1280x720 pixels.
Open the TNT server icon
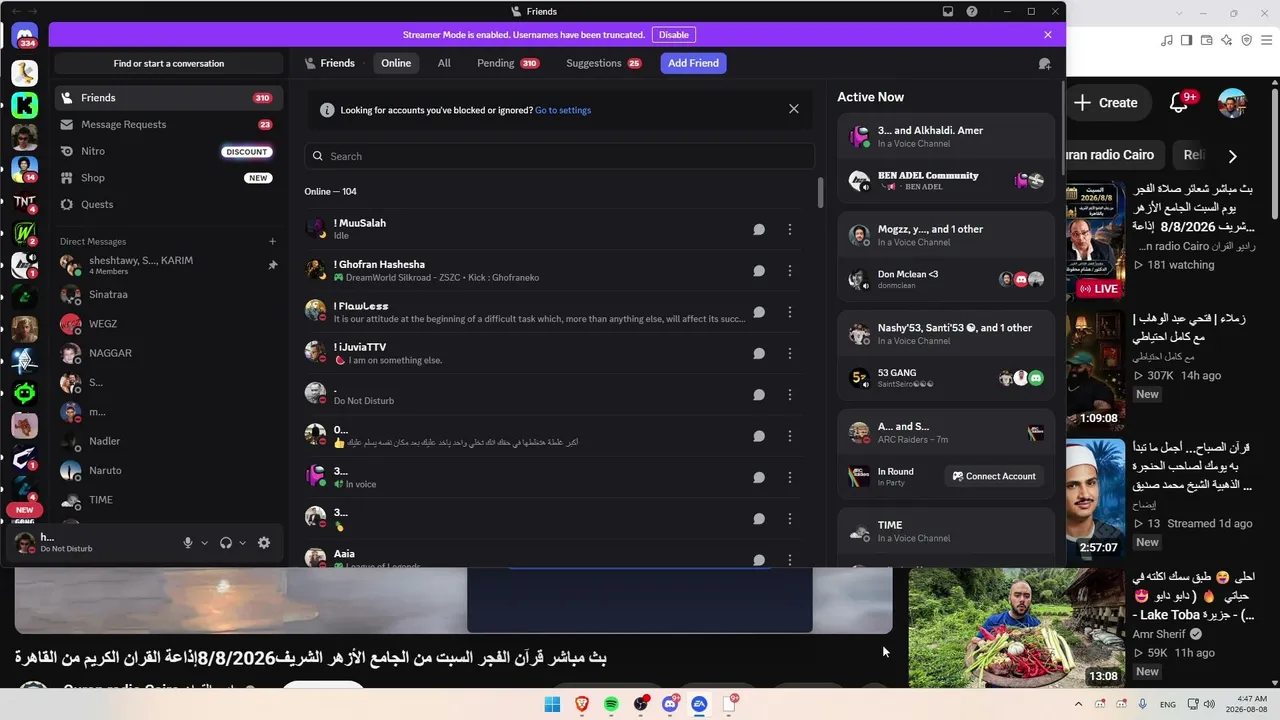(25, 201)
